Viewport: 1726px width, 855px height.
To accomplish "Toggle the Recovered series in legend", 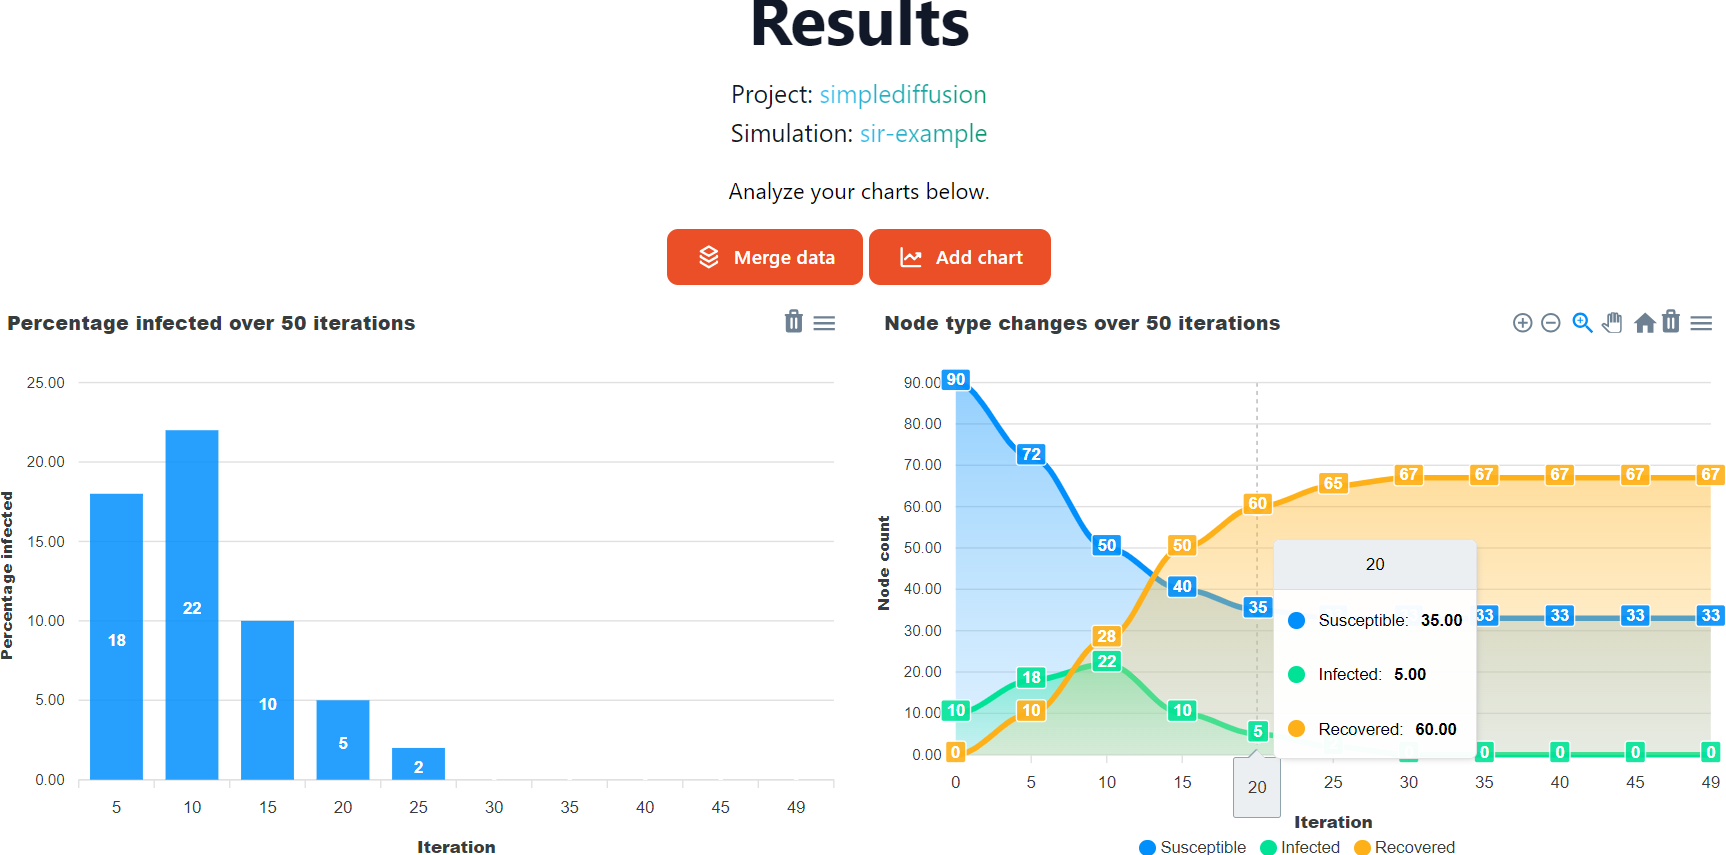I will (x=1404, y=847).
